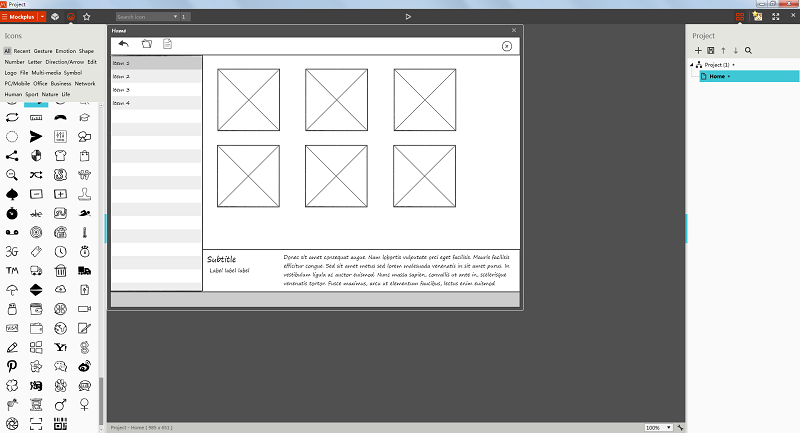Toggle the project tree panel icon
Screen dimensions: 800x433
click(740, 16)
